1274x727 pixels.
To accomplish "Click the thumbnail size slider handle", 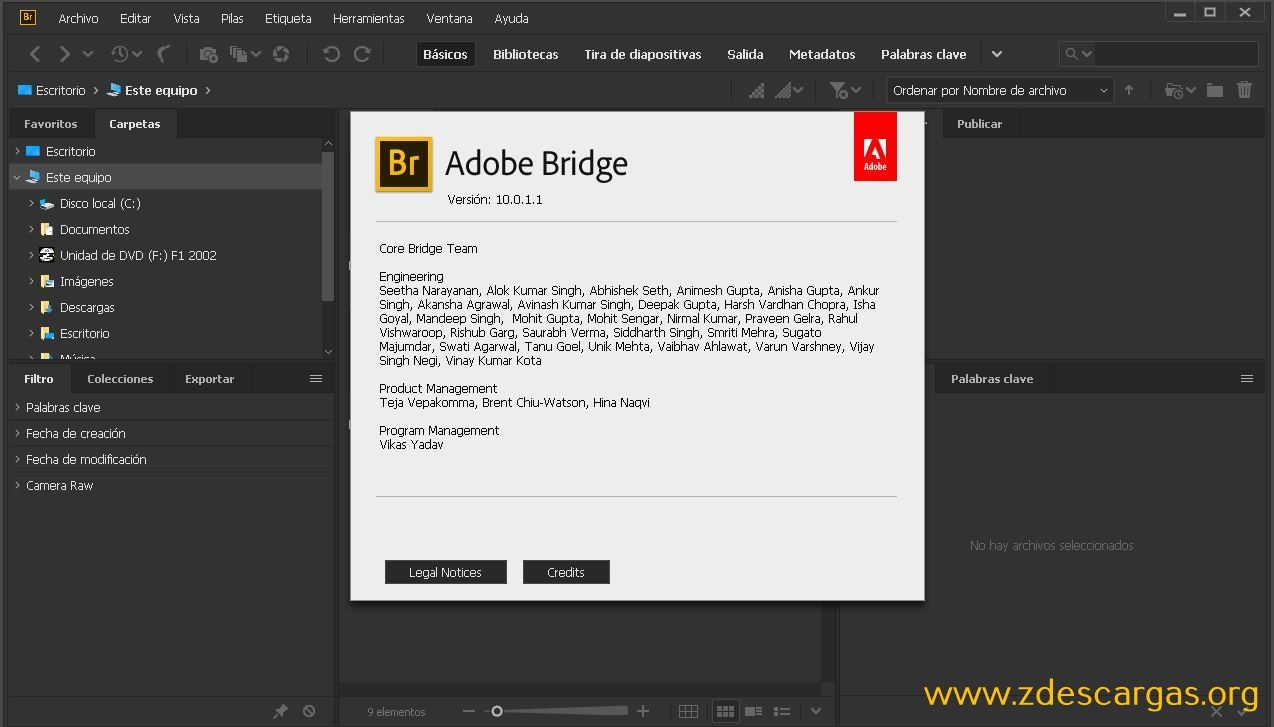I will [x=496, y=711].
